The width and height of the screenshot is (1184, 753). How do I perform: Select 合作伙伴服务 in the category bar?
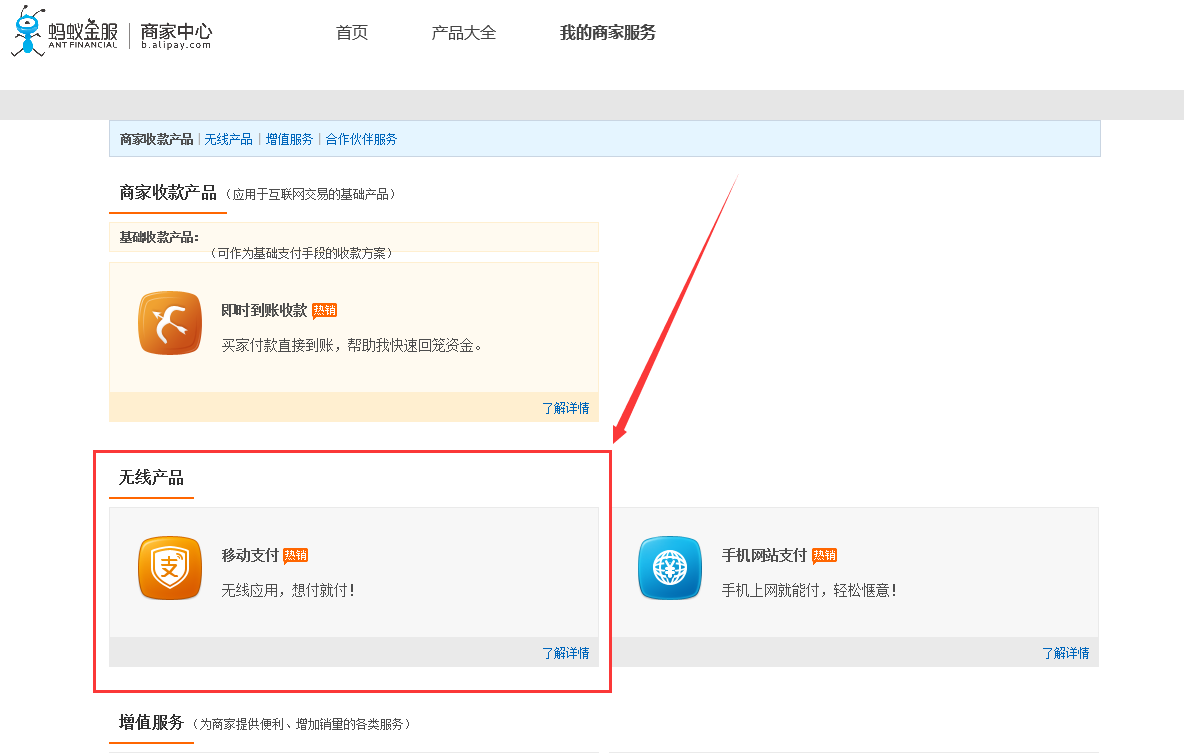coord(361,139)
